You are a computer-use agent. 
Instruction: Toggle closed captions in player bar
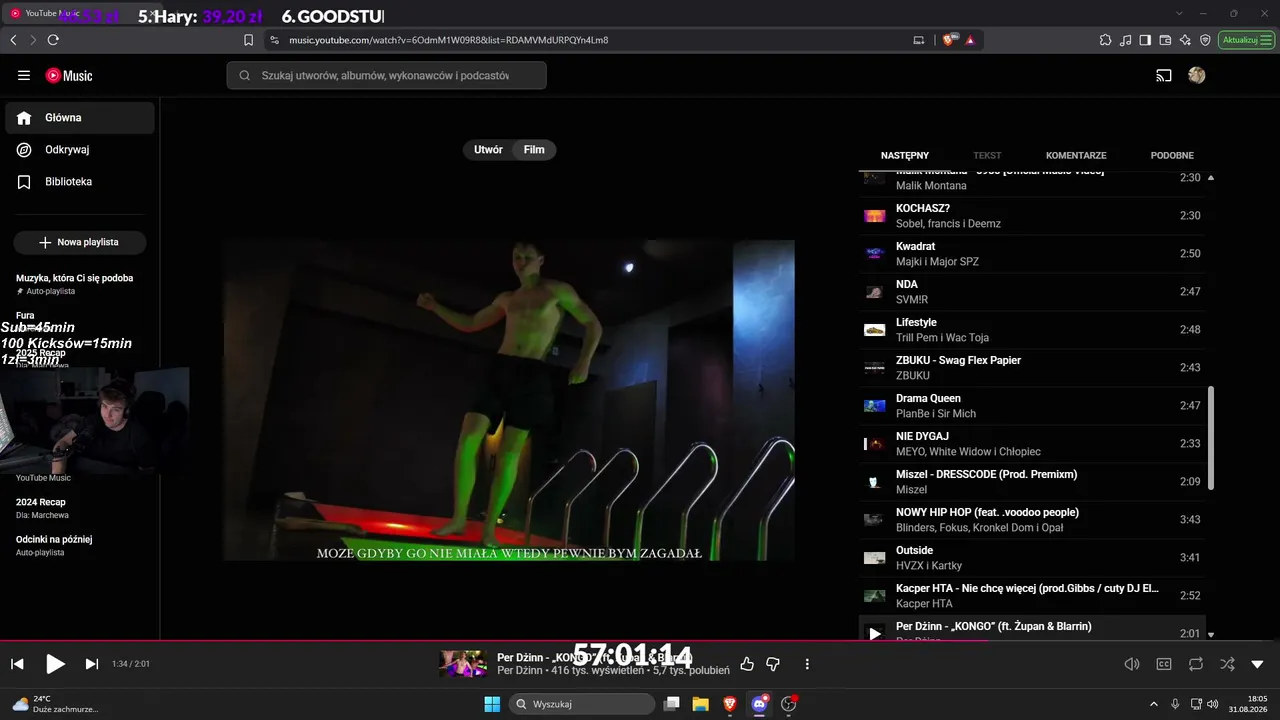(x=1164, y=664)
